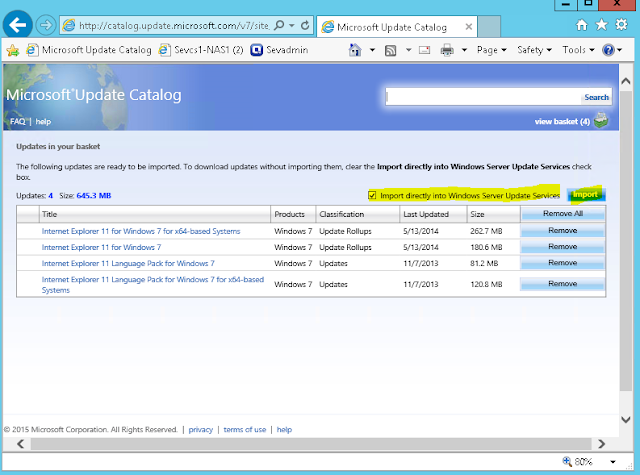Image resolution: width=640 pixels, height=475 pixels.
Task: Open Sevcs1-NAS1 (2) favorites bar link
Action: (201, 50)
